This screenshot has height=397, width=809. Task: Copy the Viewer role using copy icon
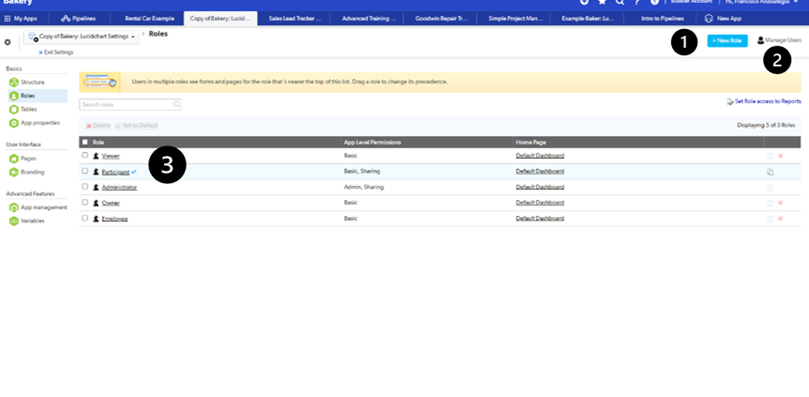pyautogui.click(x=770, y=155)
